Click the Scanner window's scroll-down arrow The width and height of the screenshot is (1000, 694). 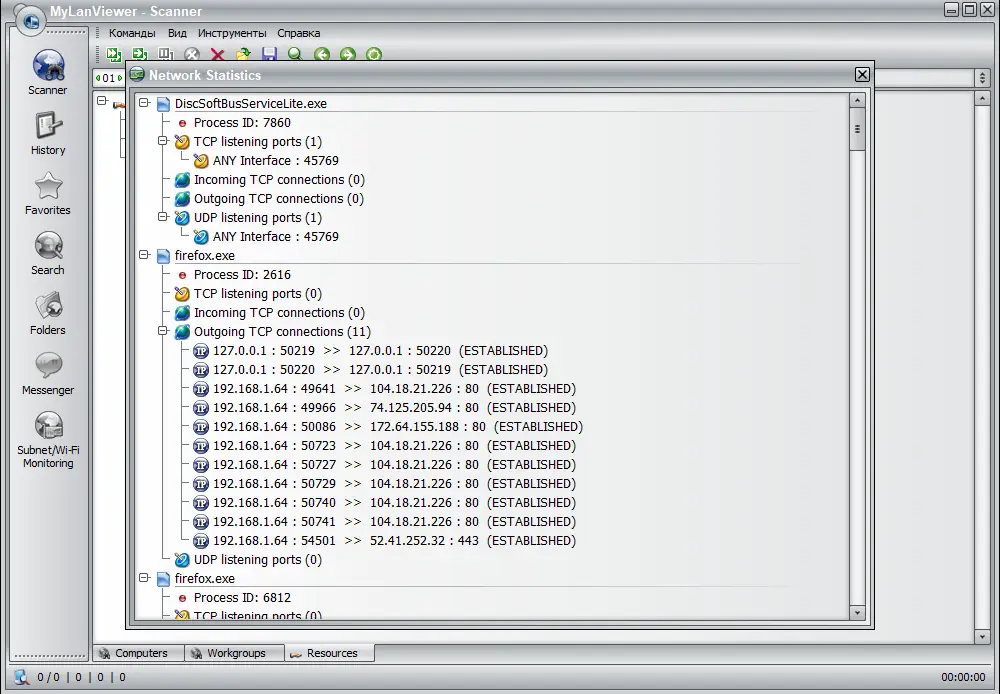coord(982,636)
